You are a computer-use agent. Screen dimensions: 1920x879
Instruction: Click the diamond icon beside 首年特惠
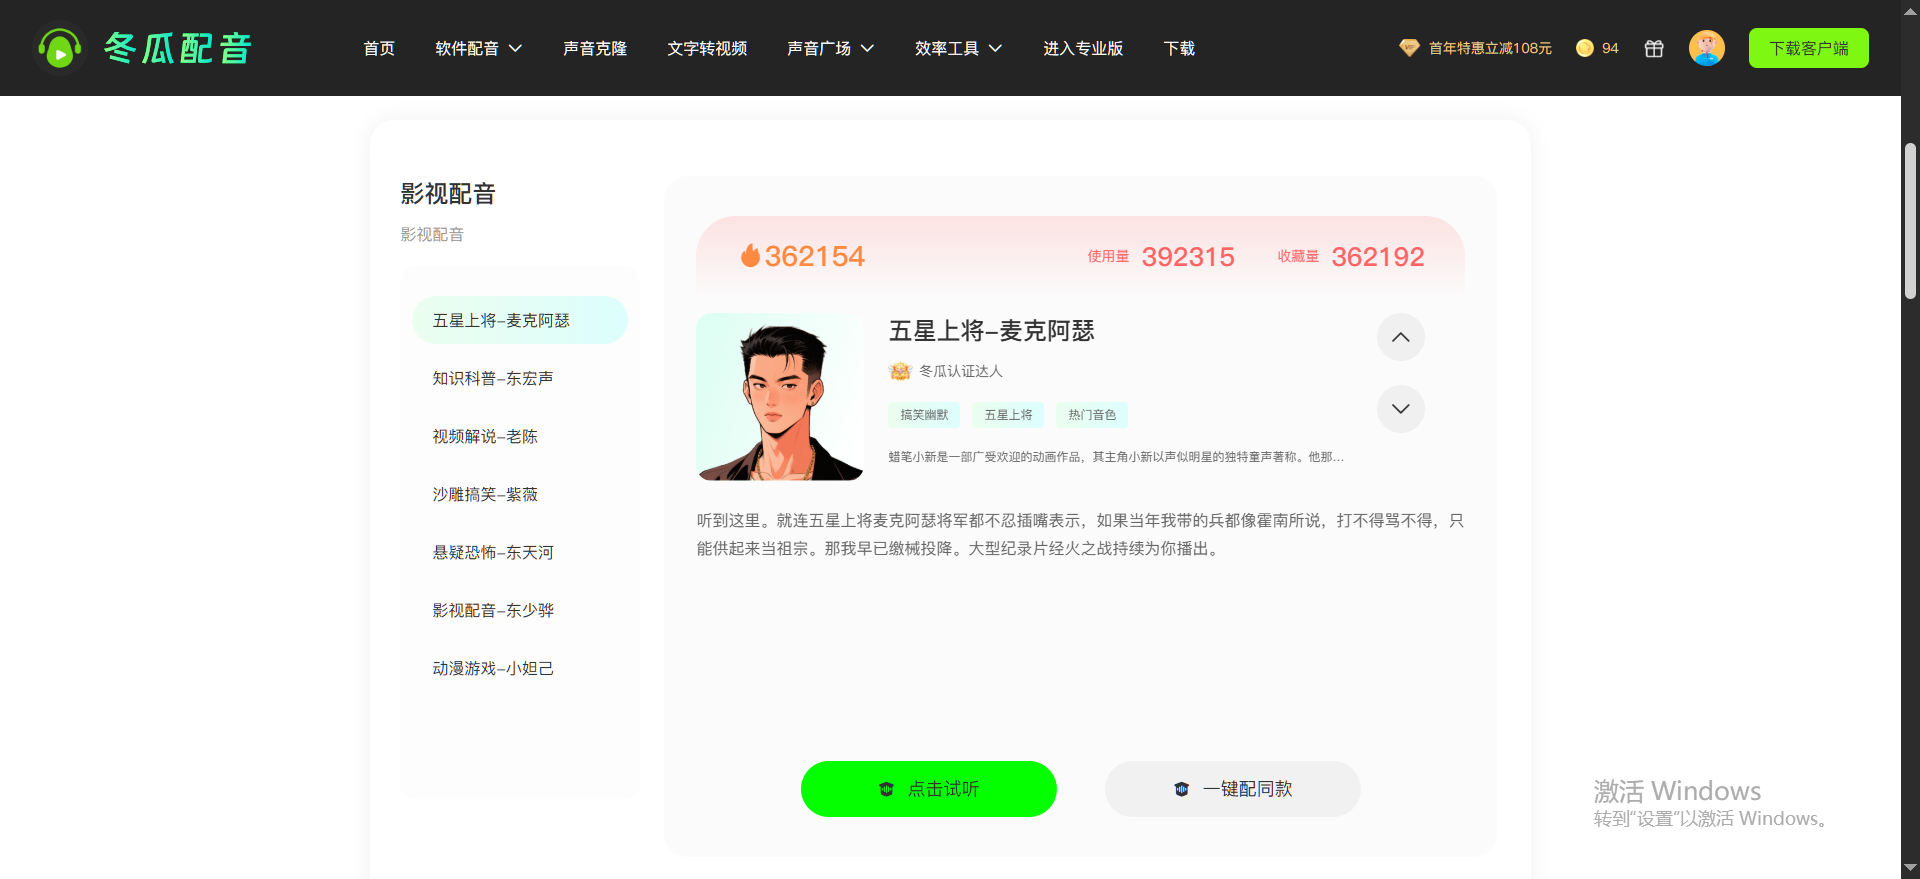coord(1409,48)
